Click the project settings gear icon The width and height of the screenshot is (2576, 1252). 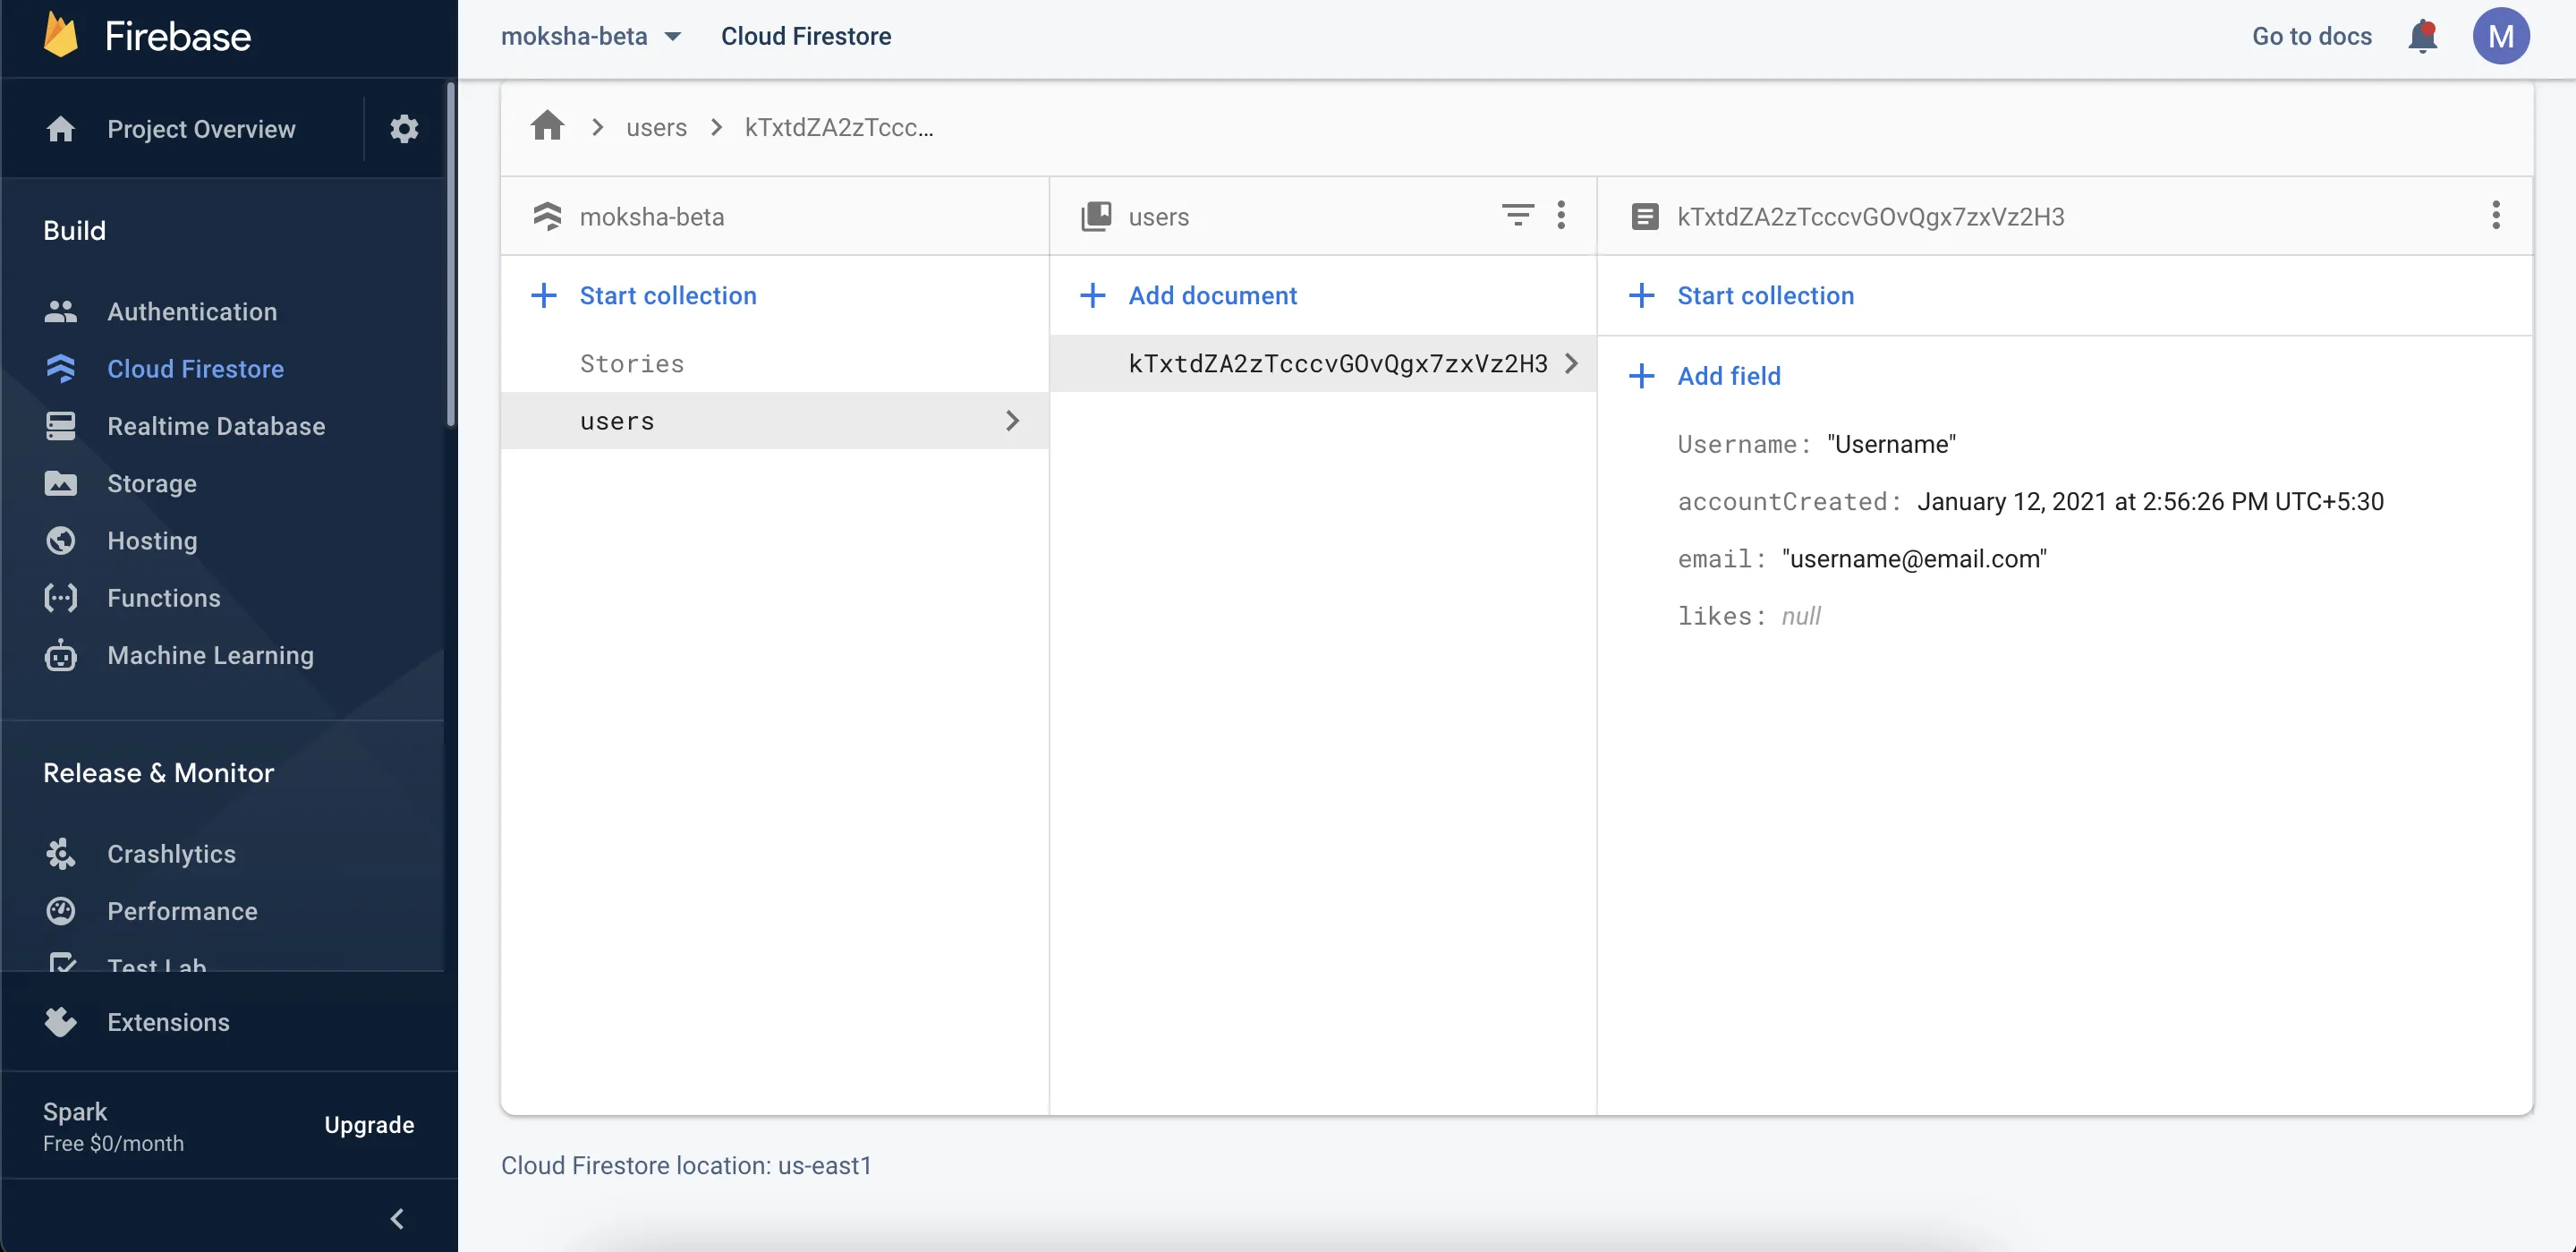pyautogui.click(x=404, y=129)
